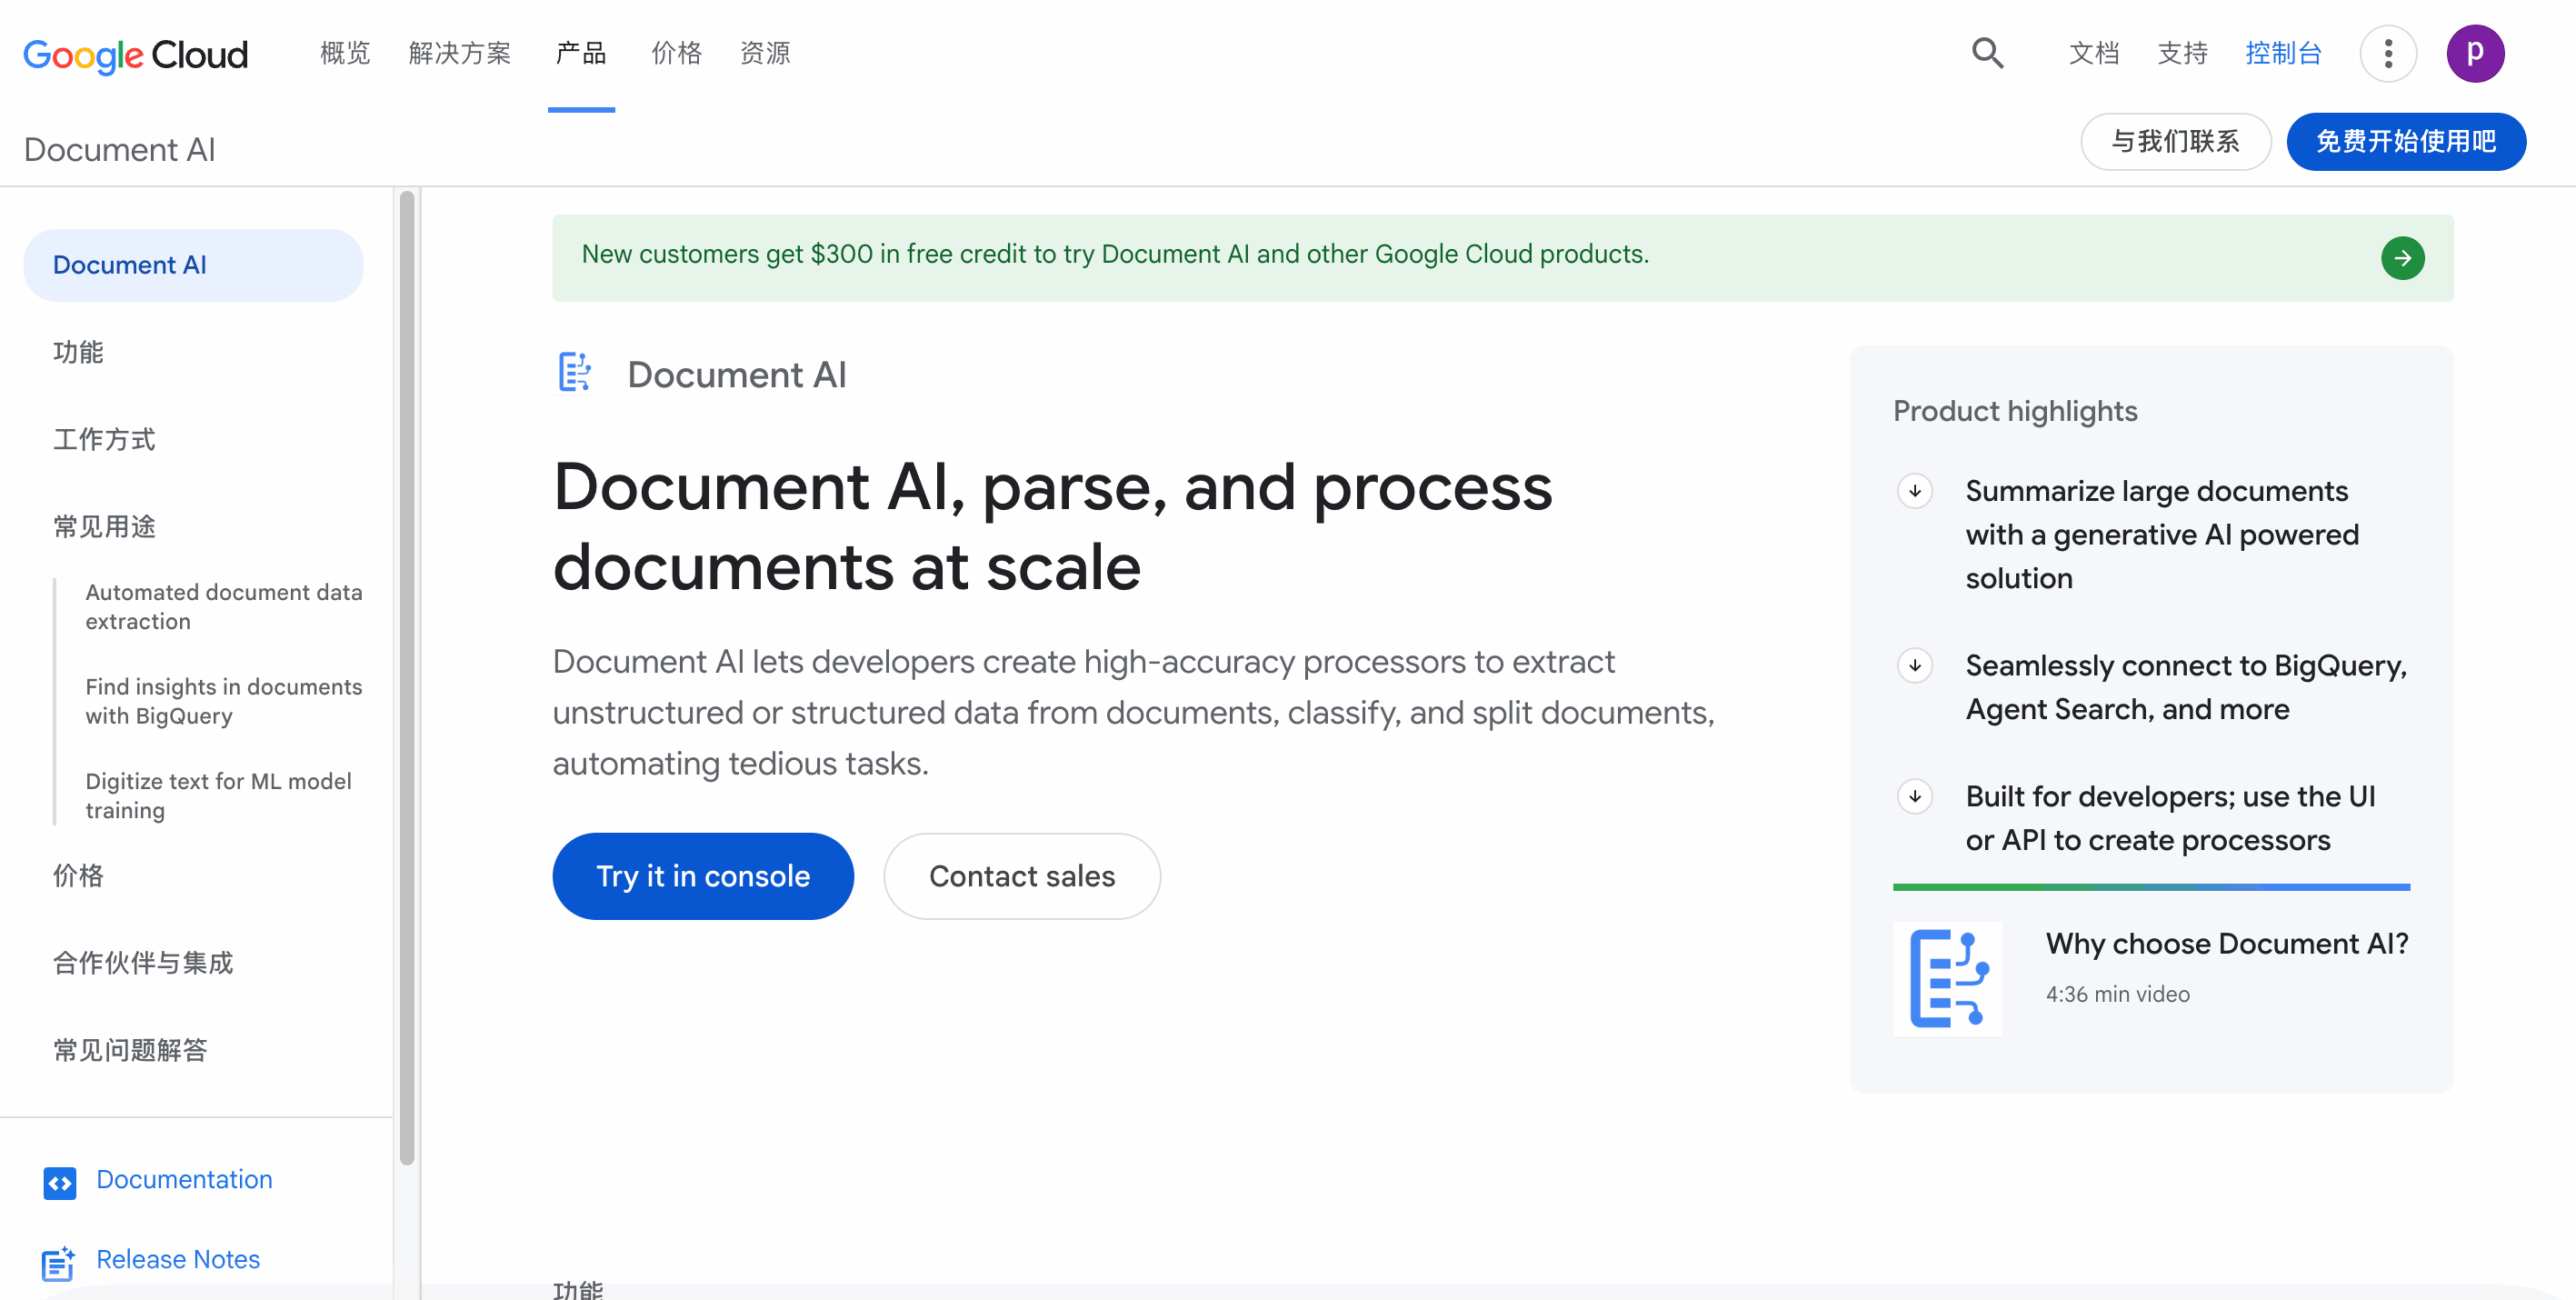Jump to 工作方式 section
Image resolution: width=2576 pixels, height=1300 pixels.
click(x=104, y=439)
